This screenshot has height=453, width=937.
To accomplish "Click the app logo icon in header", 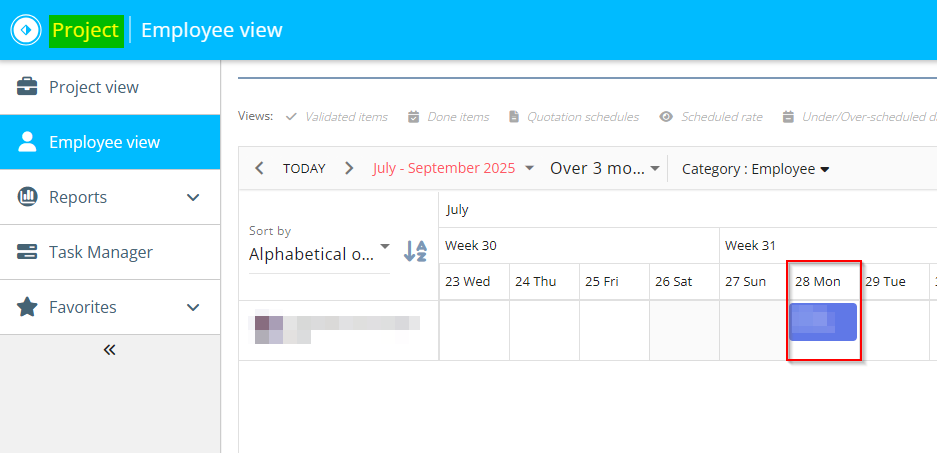I will click(x=25, y=30).
